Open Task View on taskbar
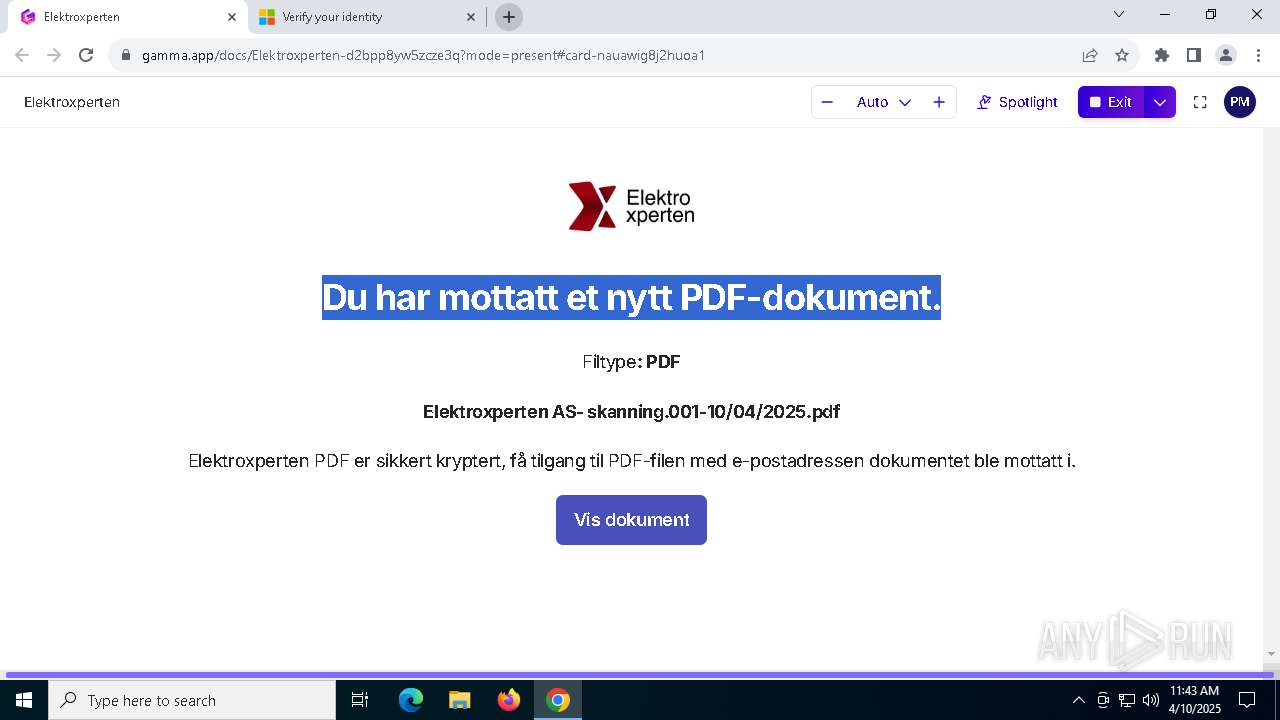Image resolution: width=1280 pixels, height=720 pixels. [x=360, y=700]
